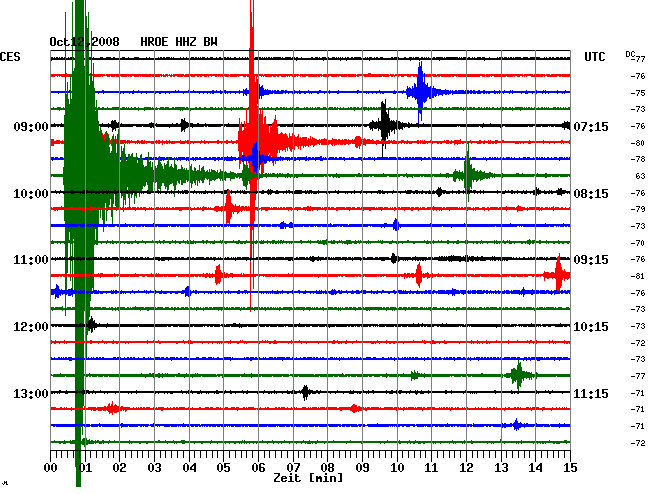Click minute 09 on the time axis
The image size is (650, 494).
362,468
